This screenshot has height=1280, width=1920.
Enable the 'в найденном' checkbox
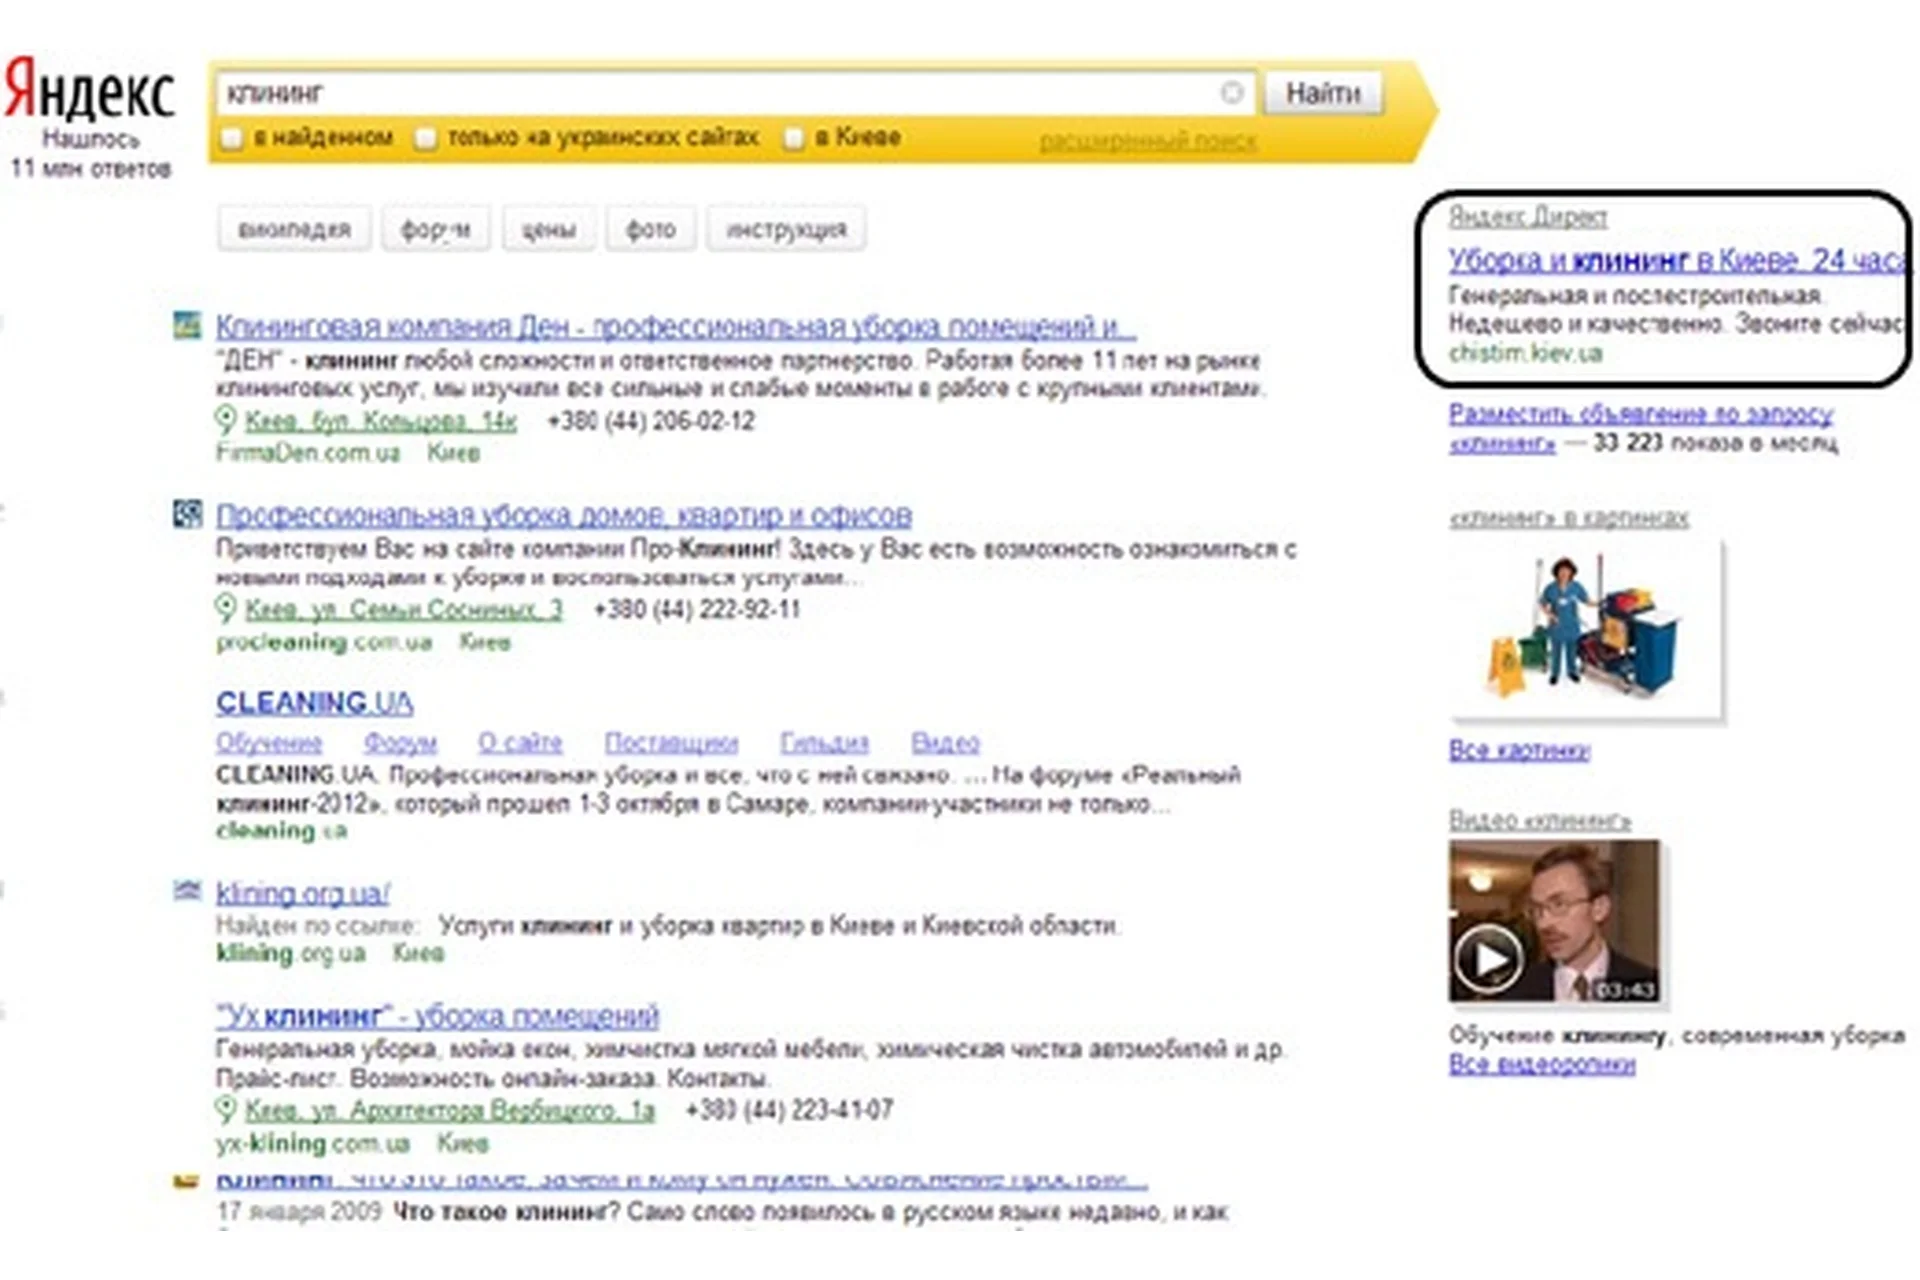pyautogui.click(x=232, y=138)
